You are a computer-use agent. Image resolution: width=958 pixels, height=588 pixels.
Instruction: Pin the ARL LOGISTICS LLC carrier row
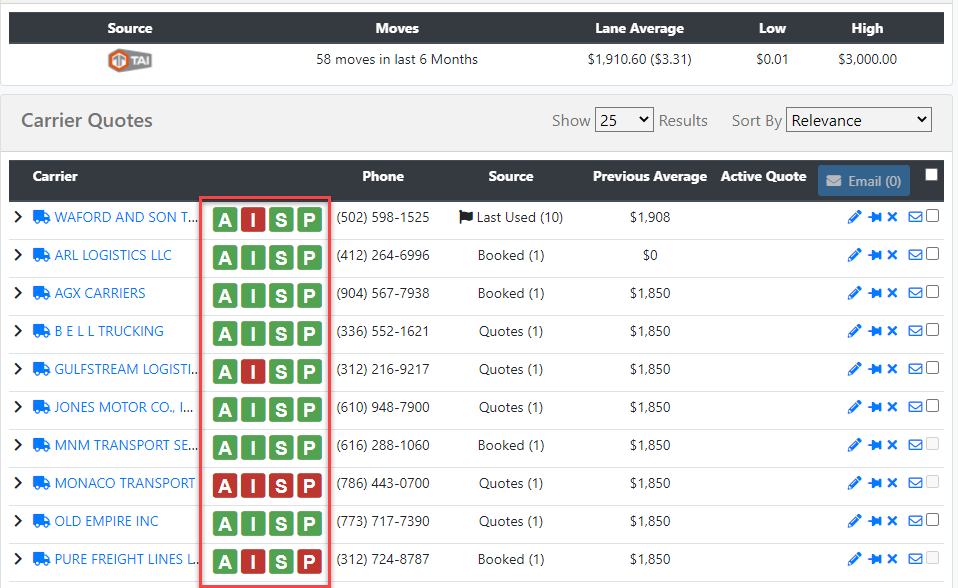click(875, 255)
